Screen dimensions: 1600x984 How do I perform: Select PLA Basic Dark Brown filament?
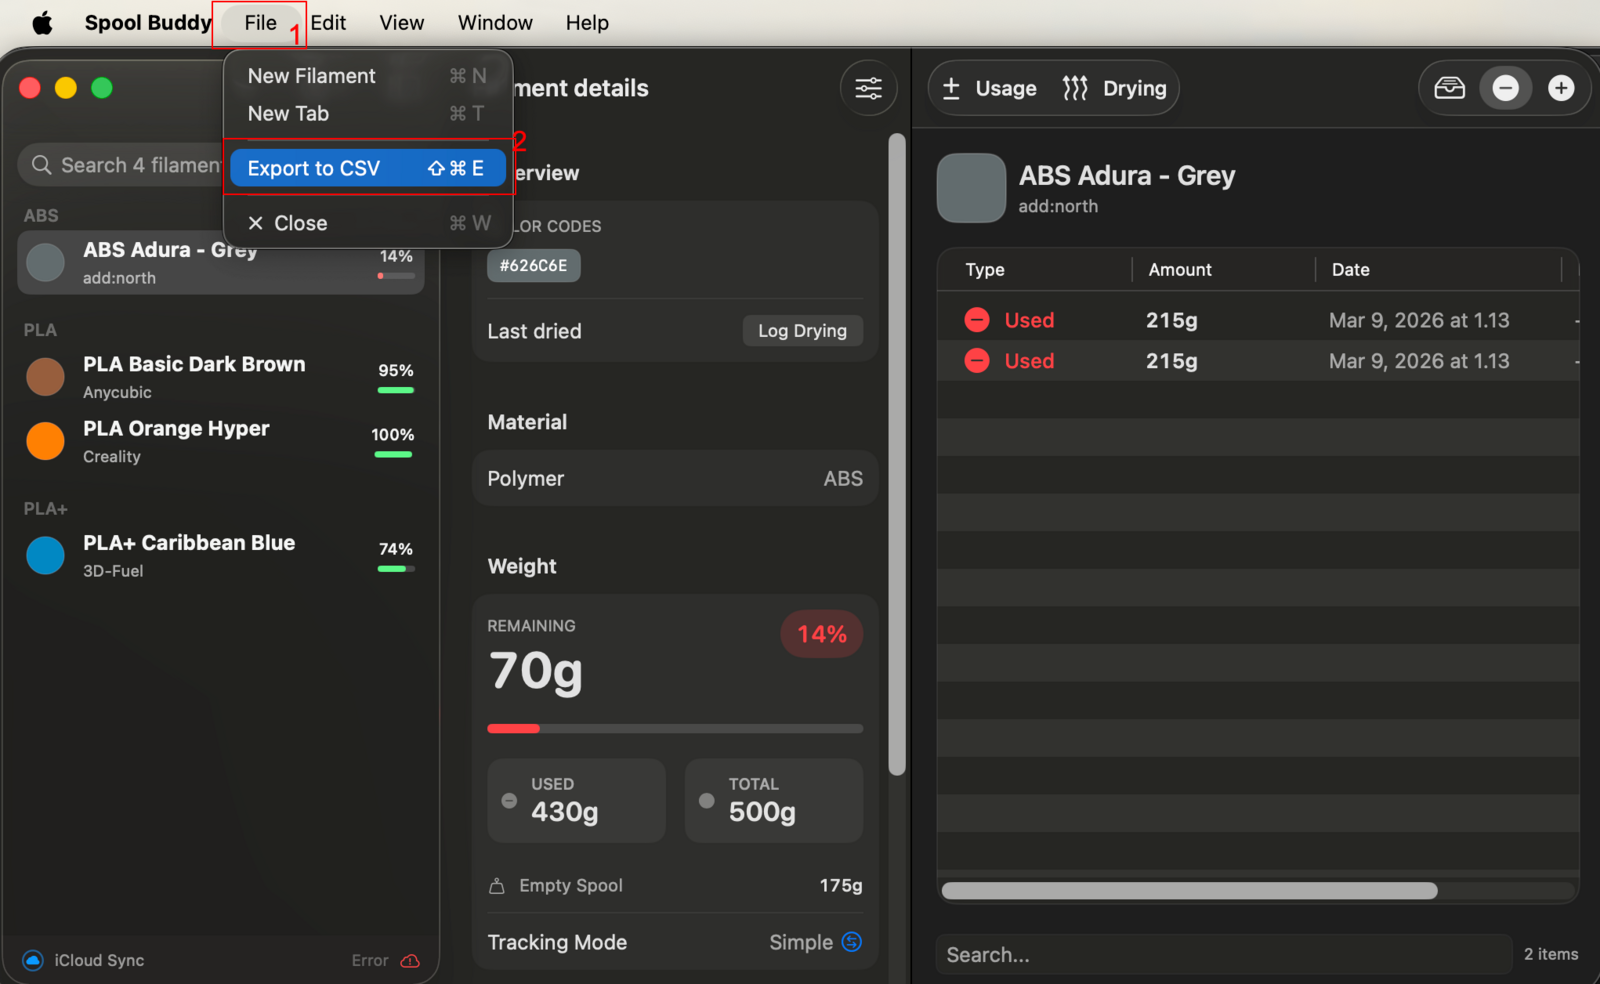coord(220,377)
